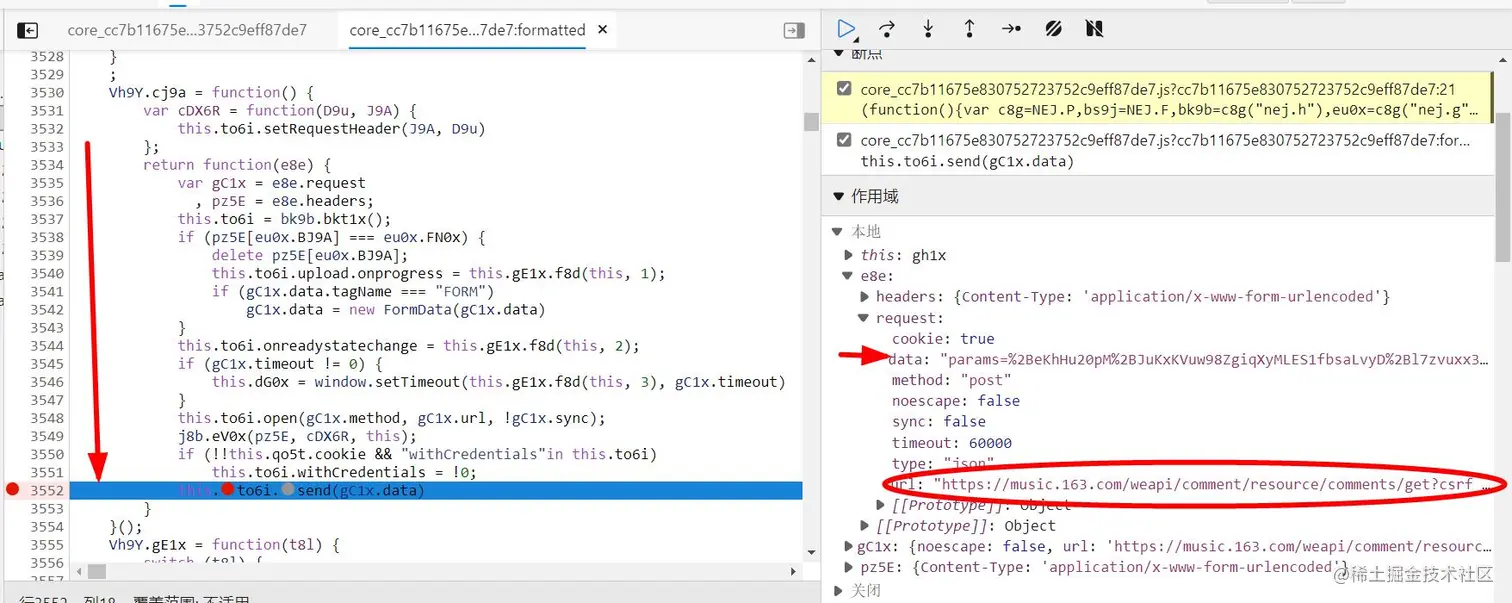
Task: Collapse the 本地 local scope
Action: 838,232
